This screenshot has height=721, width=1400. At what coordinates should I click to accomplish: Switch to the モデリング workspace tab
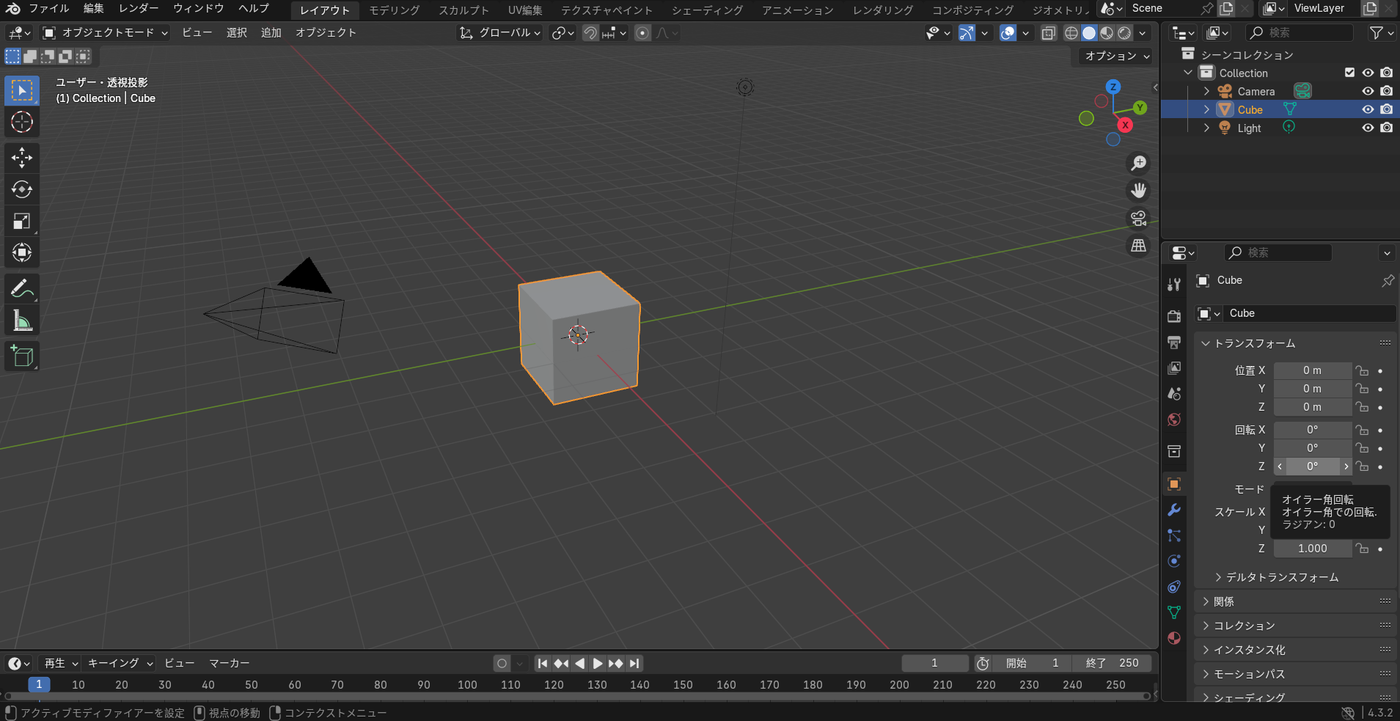pyautogui.click(x=394, y=10)
